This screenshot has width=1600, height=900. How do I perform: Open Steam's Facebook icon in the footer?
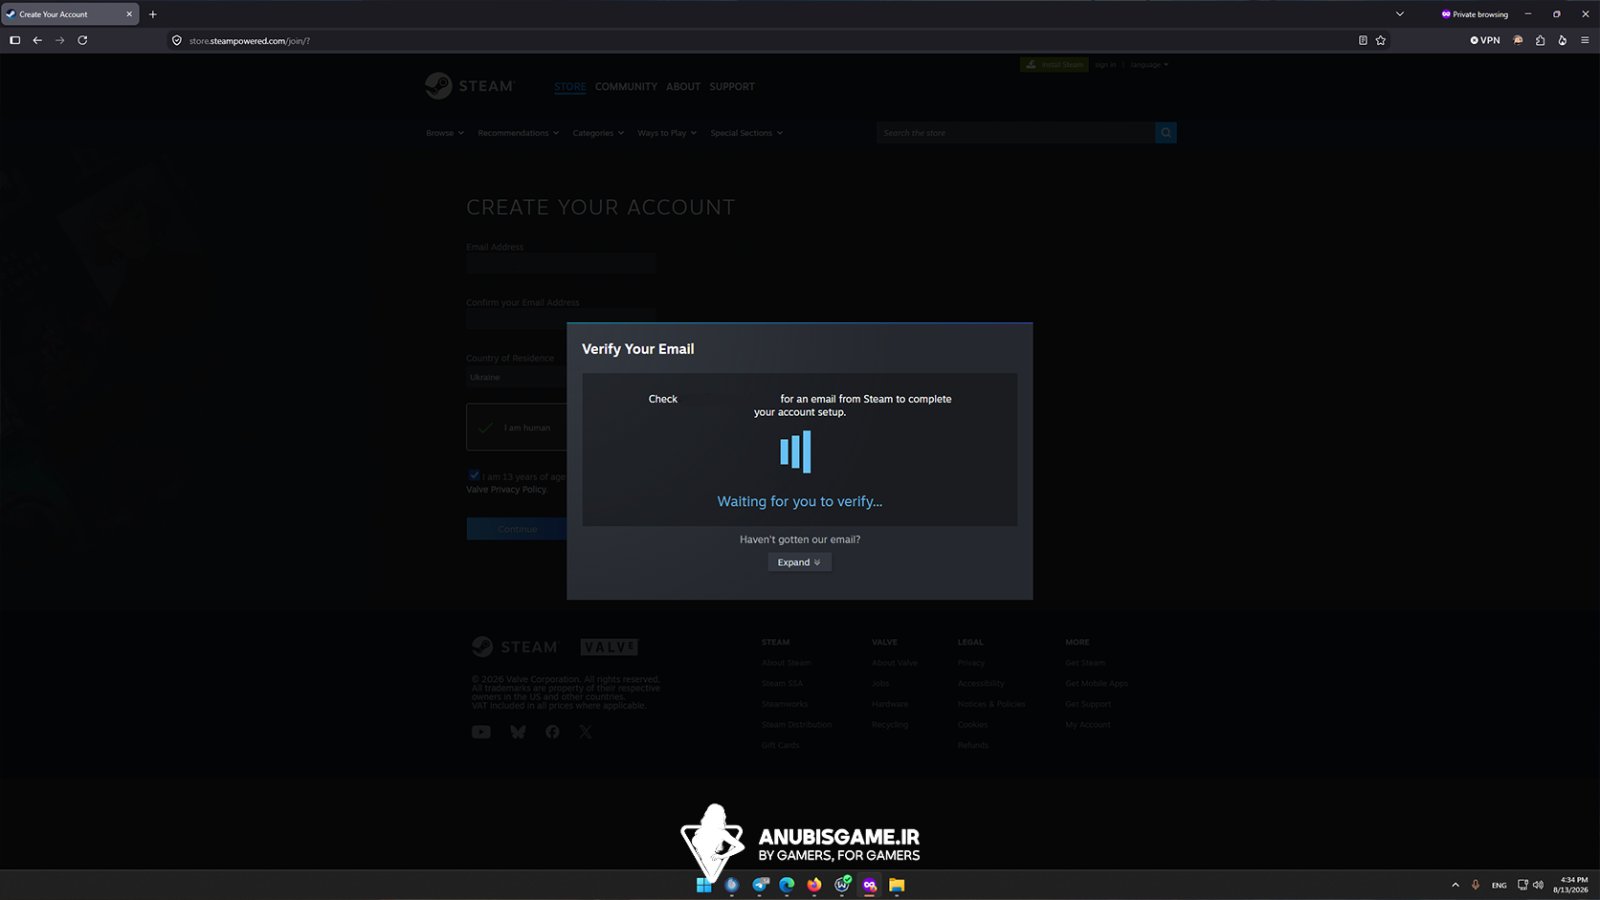click(x=552, y=732)
